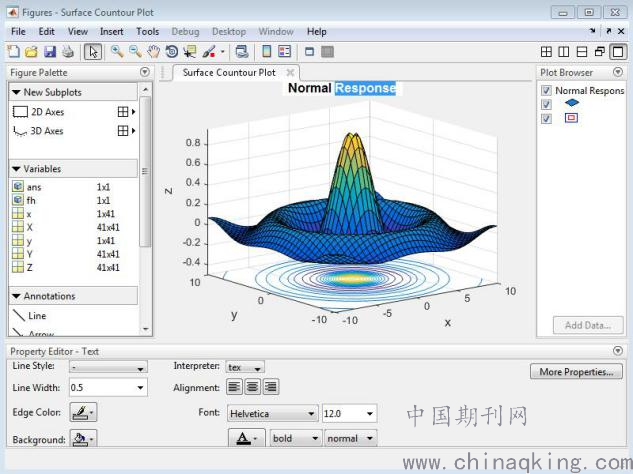Viewport: 633px width, 474px height.
Task: Collapse the Variables section
Action: point(16,169)
